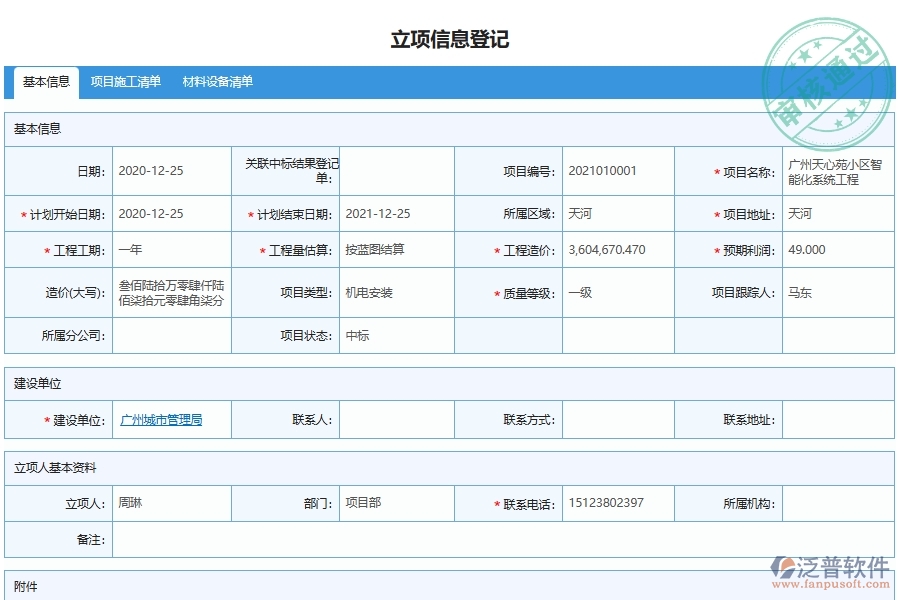
Task: Collapse the 基本信息 section header
Action: coord(38,128)
